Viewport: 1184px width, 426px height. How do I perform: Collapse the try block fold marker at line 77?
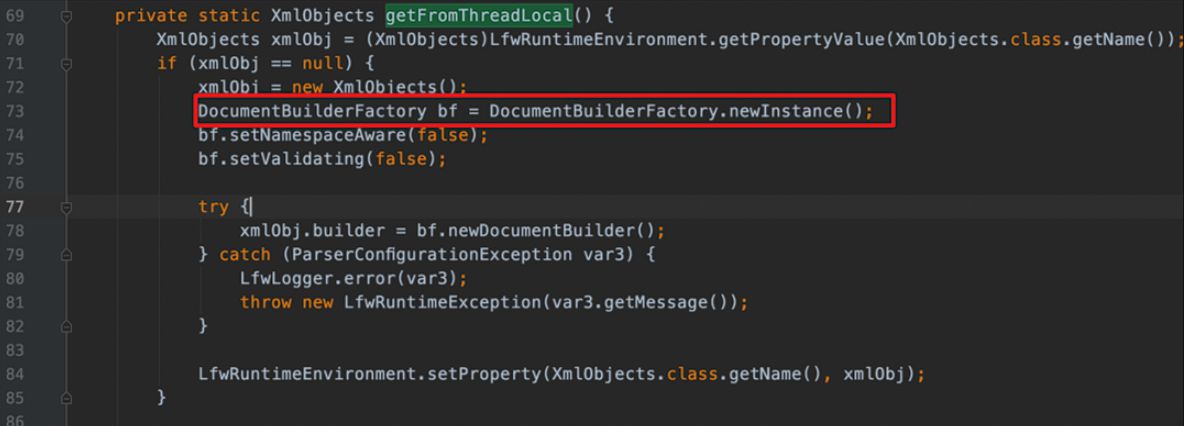point(66,207)
